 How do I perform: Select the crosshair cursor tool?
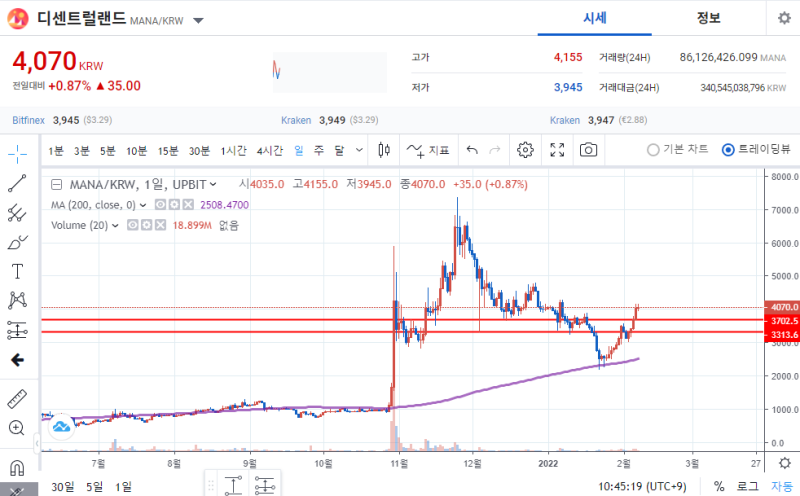coord(17,154)
